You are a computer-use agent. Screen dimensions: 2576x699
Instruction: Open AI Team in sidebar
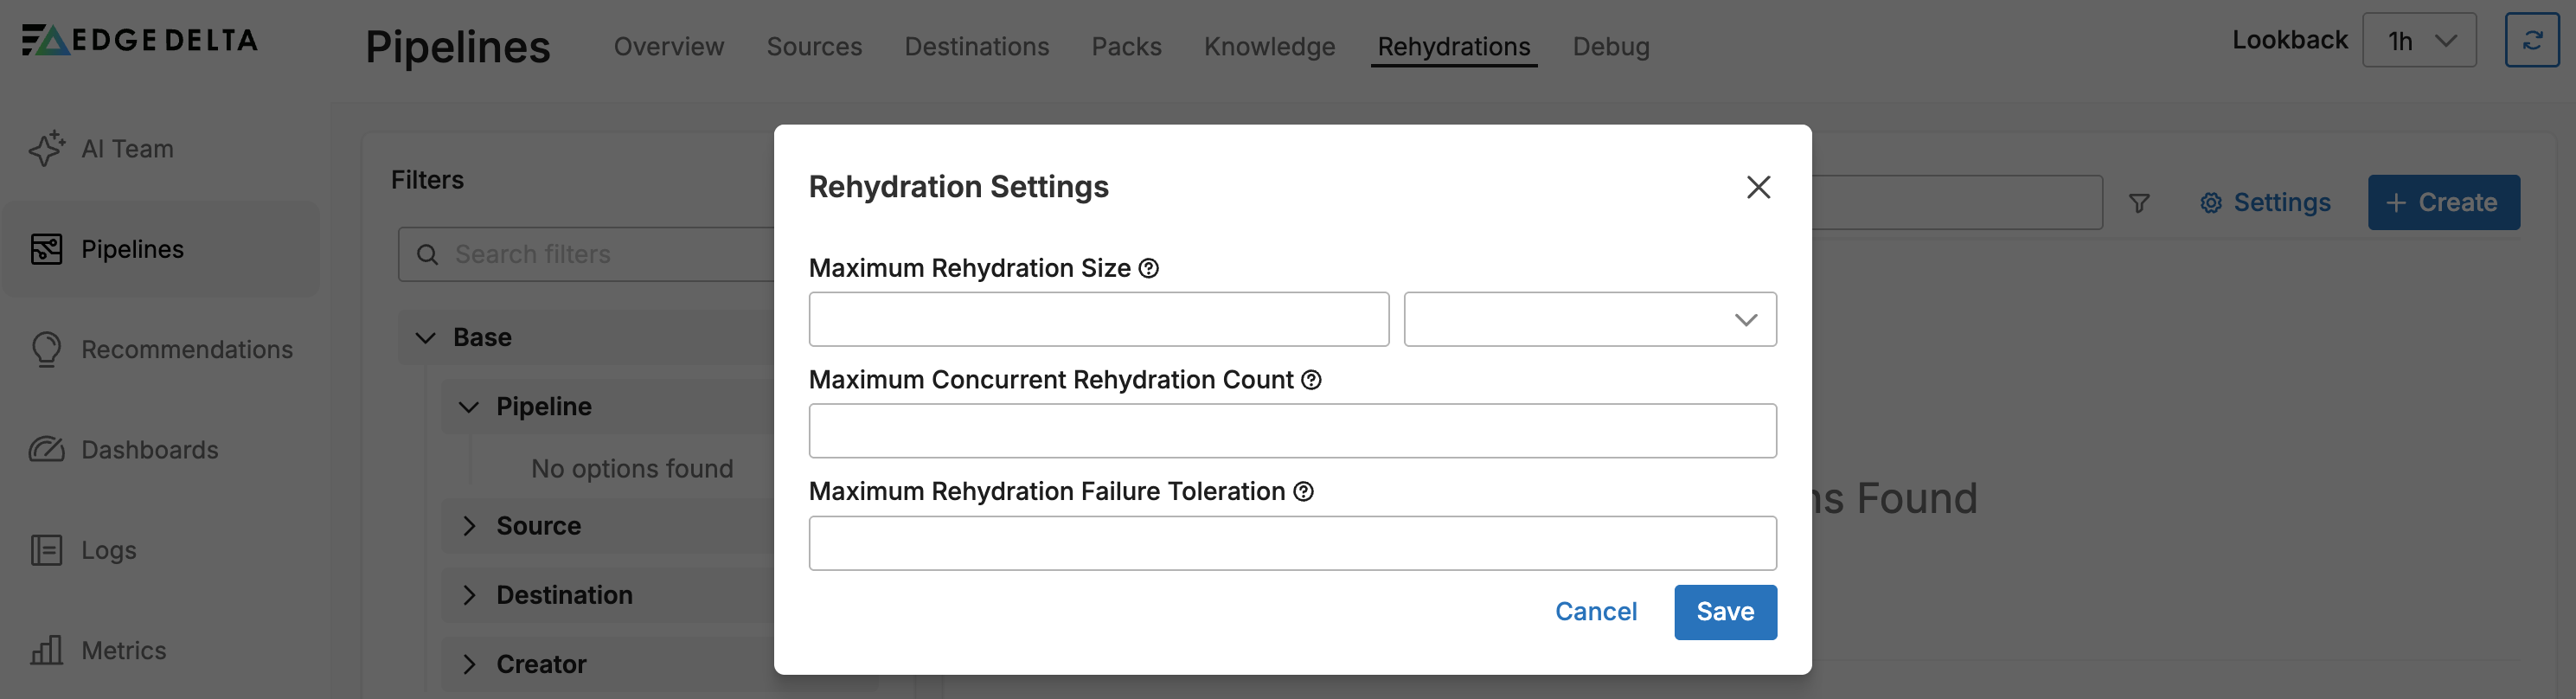[x=127, y=149]
